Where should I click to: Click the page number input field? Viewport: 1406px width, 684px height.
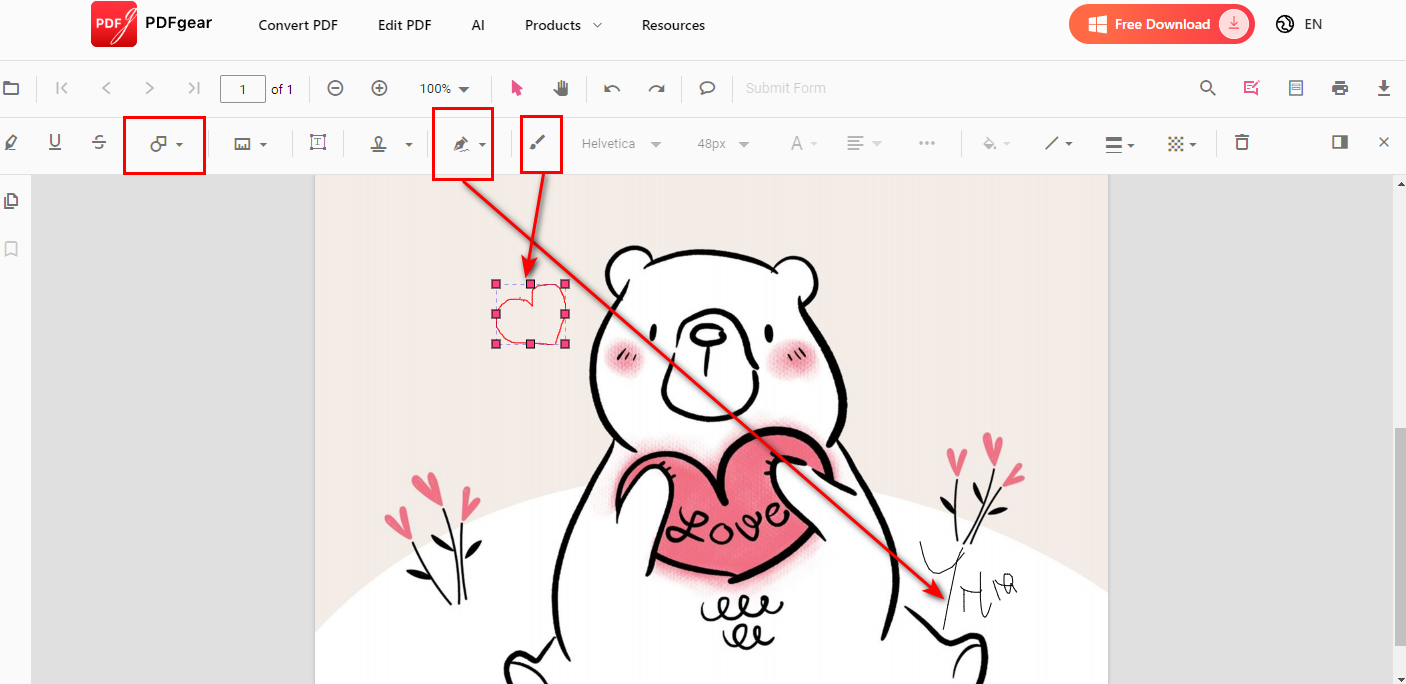242,88
